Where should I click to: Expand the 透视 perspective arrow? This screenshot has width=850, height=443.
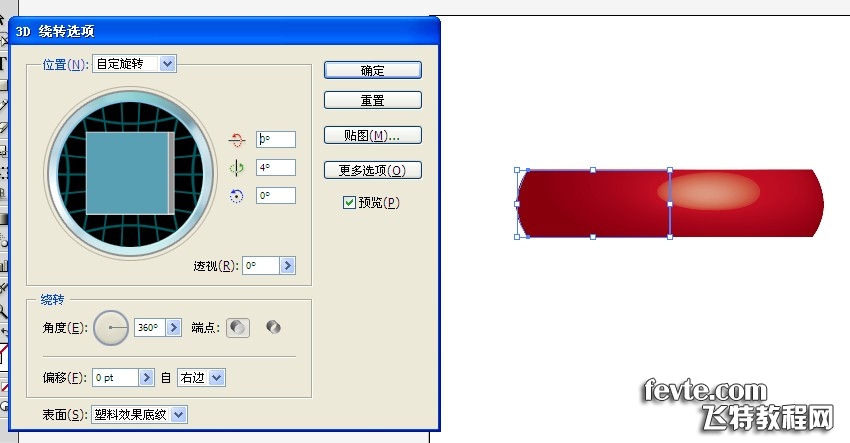point(288,266)
